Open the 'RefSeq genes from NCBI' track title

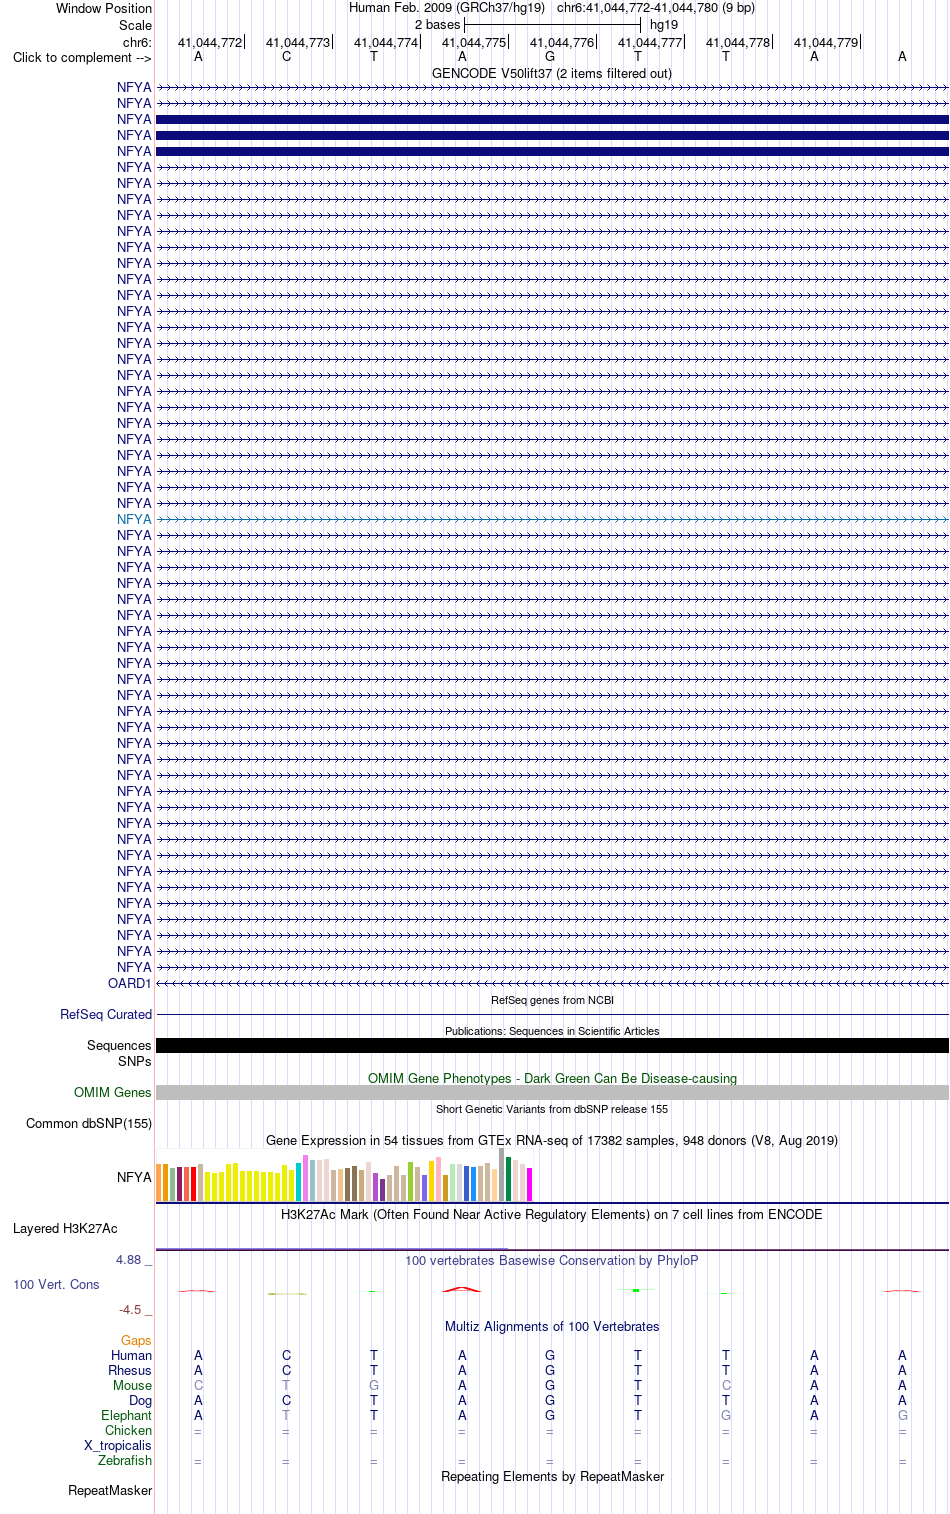coord(552,1000)
